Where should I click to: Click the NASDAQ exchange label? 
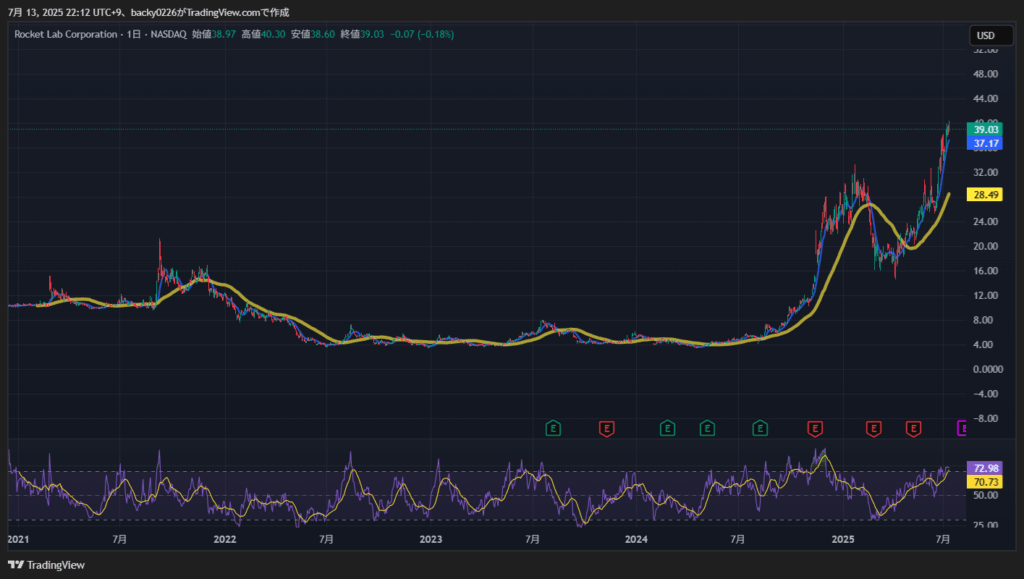click(168, 34)
